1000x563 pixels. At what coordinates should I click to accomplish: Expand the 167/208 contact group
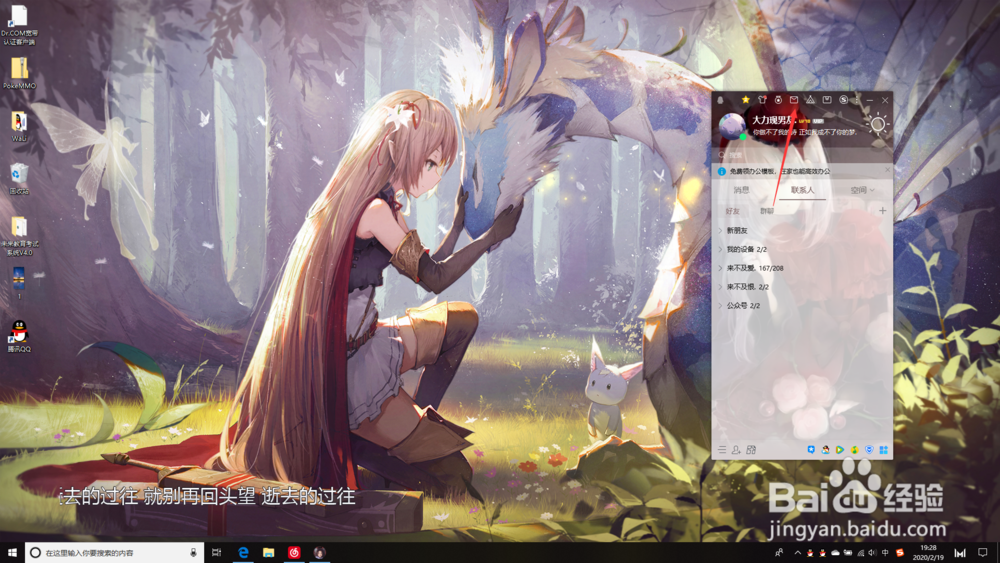pos(802,268)
